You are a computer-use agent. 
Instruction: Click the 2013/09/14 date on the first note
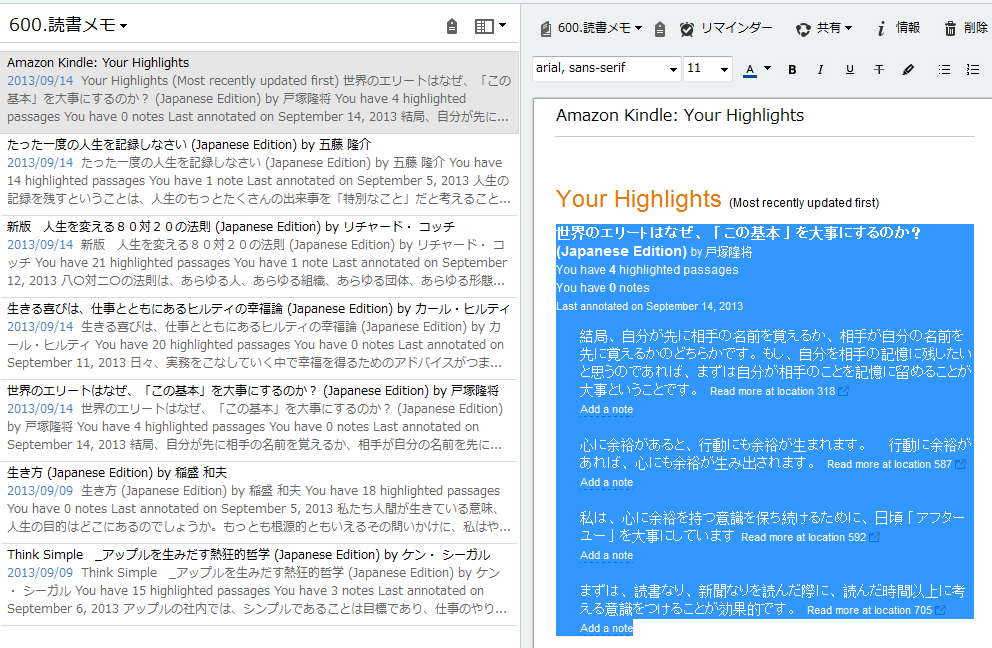[x=40, y=81]
